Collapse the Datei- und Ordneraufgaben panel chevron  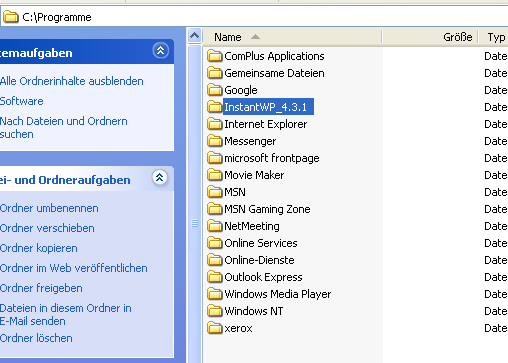coord(160,178)
